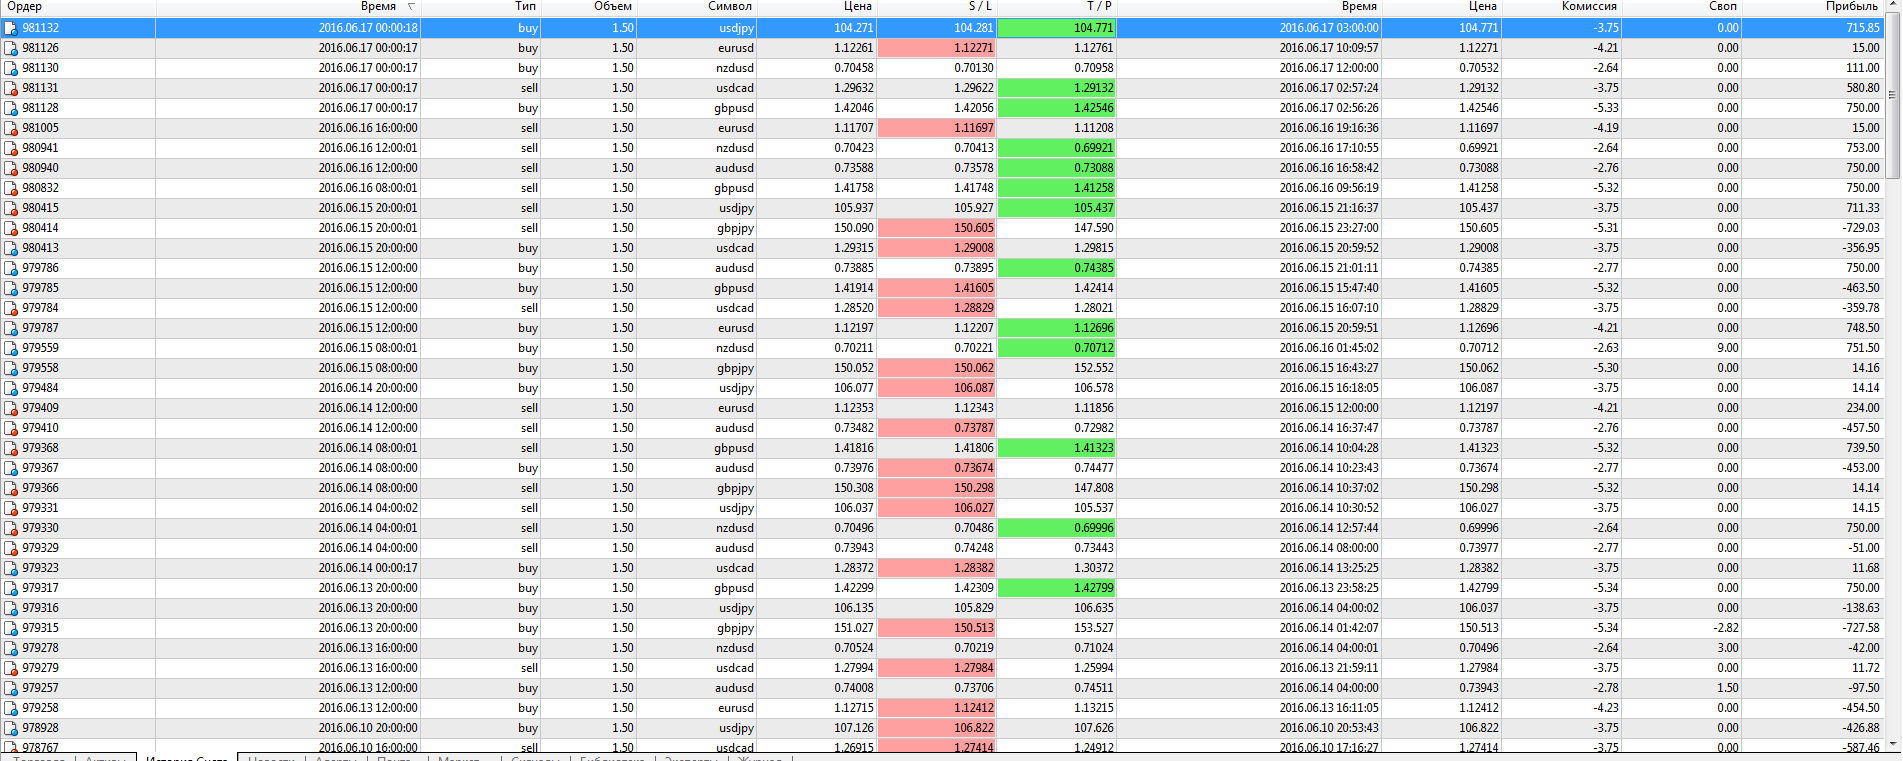Click the profit value 715.85
1903x761 pixels.
(1863, 28)
